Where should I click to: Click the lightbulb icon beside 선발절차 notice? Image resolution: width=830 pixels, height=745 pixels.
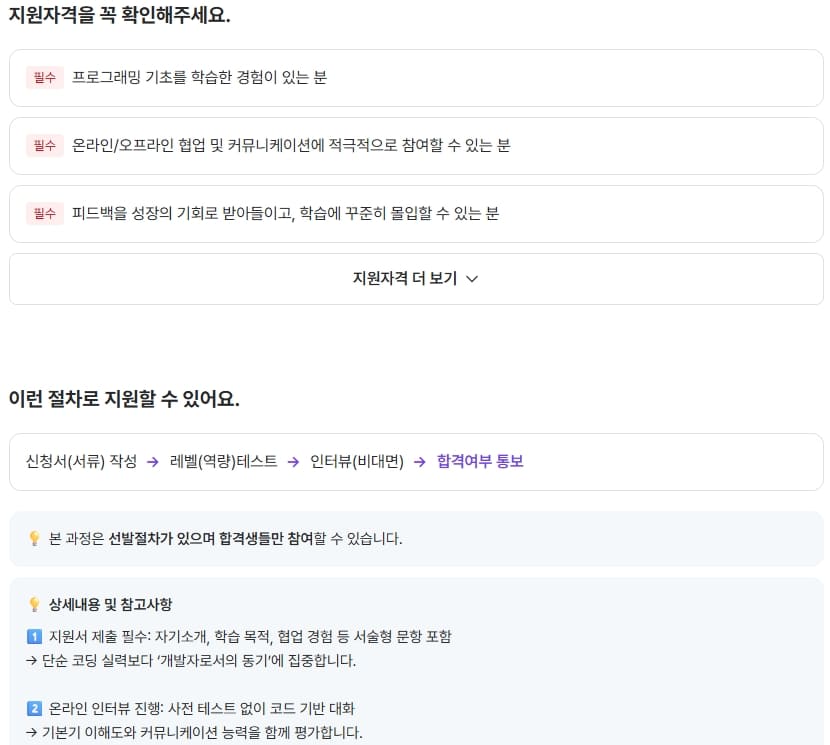[33, 539]
